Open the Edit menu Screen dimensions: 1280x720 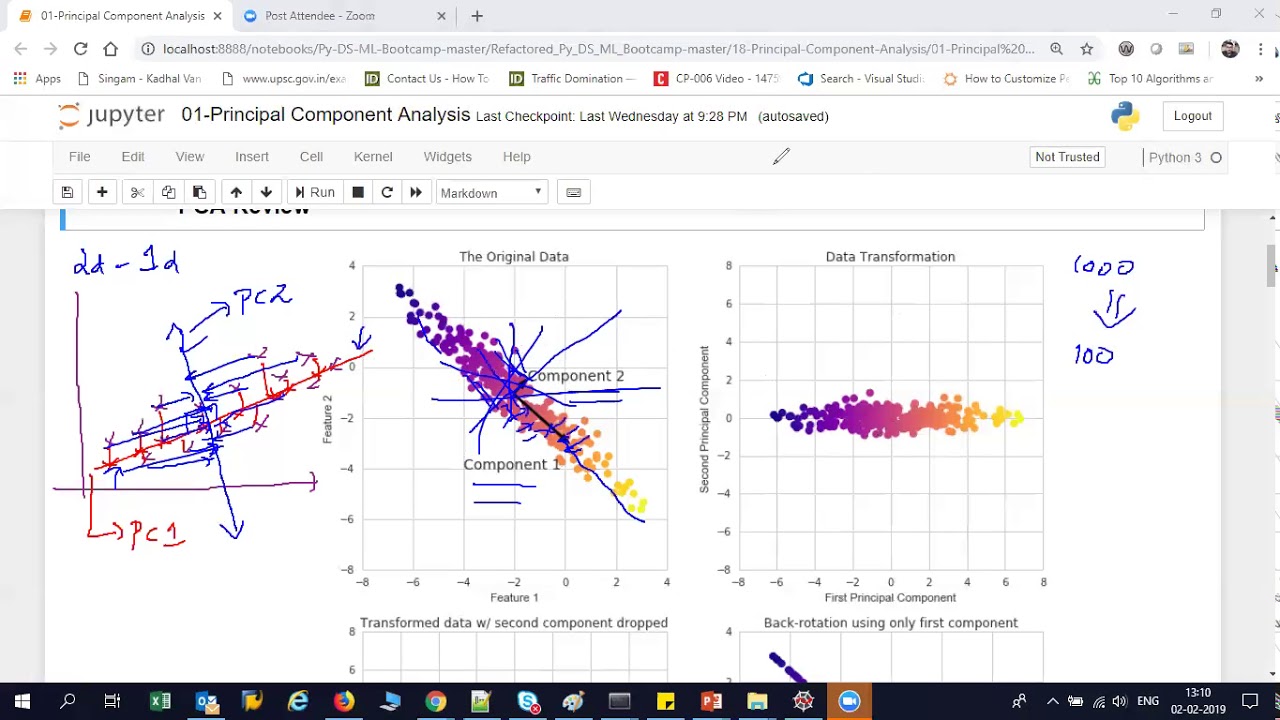coord(133,156)
